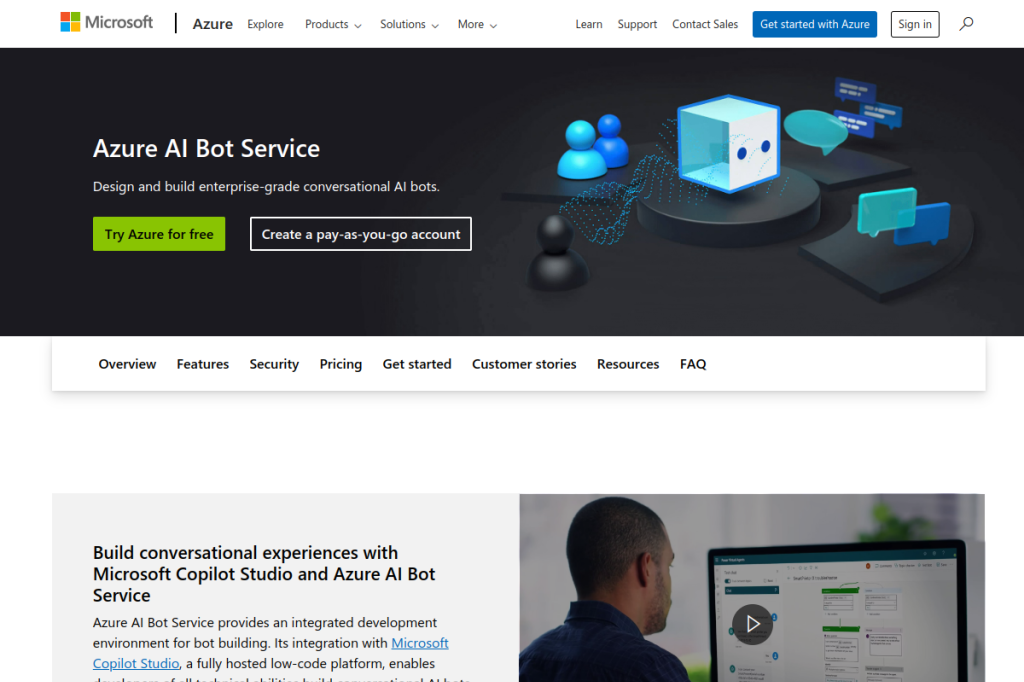Screen dimensions: 1024x682
Task: Jump to the Get started section tab
Action: coord(417,364)
